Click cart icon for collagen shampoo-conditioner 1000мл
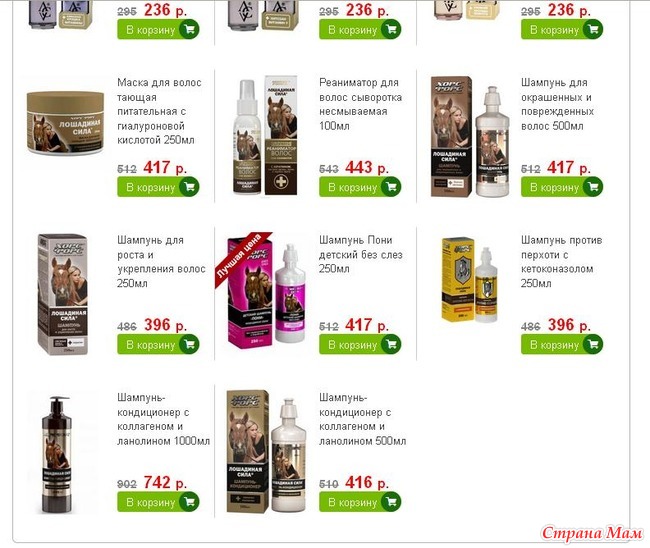 point(189,502)
